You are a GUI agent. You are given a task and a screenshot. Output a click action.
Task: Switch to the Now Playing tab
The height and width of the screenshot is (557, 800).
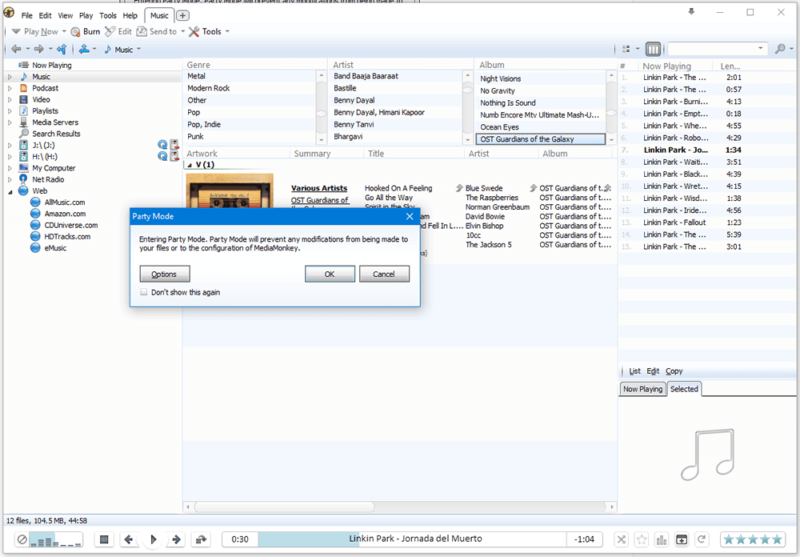(x=642, y=389)
